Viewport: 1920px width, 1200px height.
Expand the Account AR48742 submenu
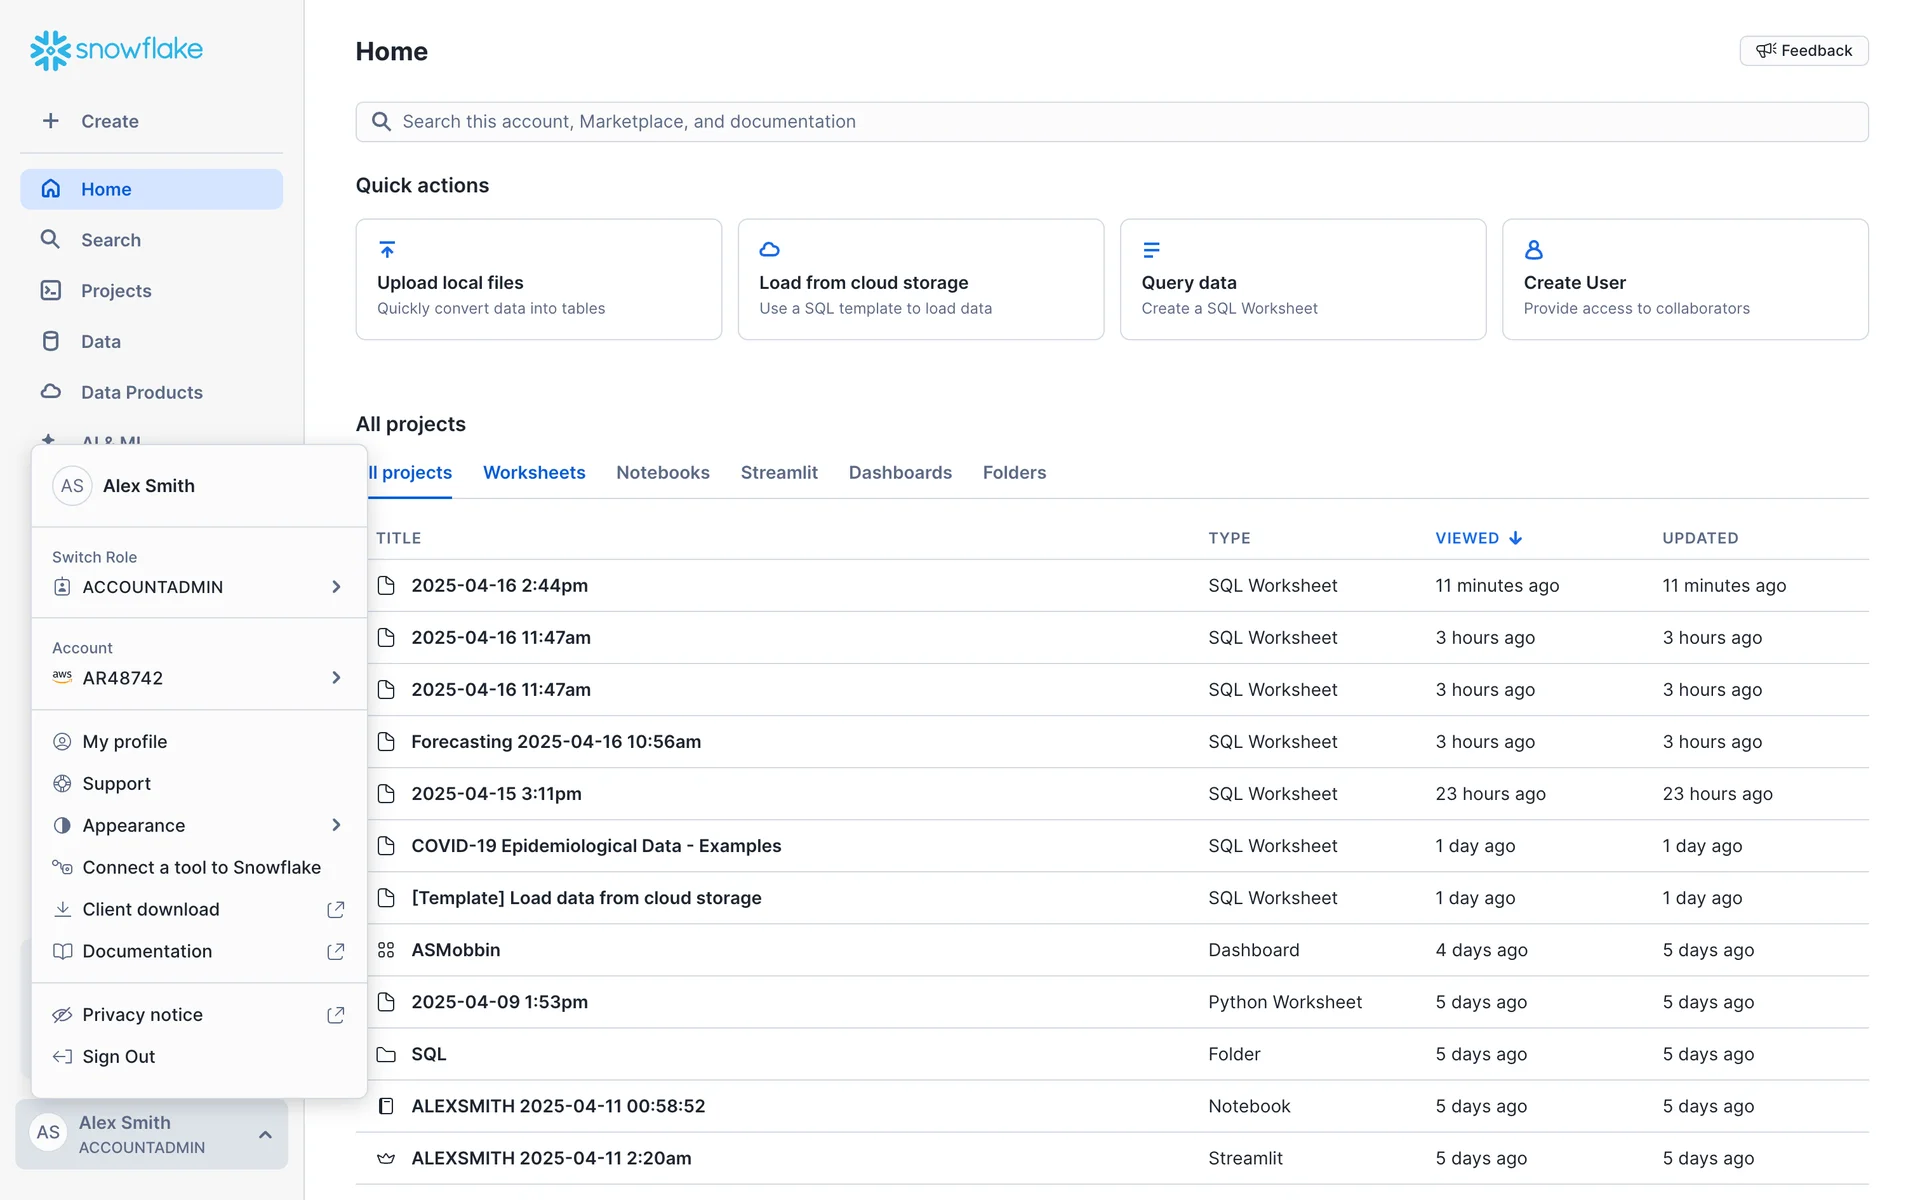(x=336, y=678)
